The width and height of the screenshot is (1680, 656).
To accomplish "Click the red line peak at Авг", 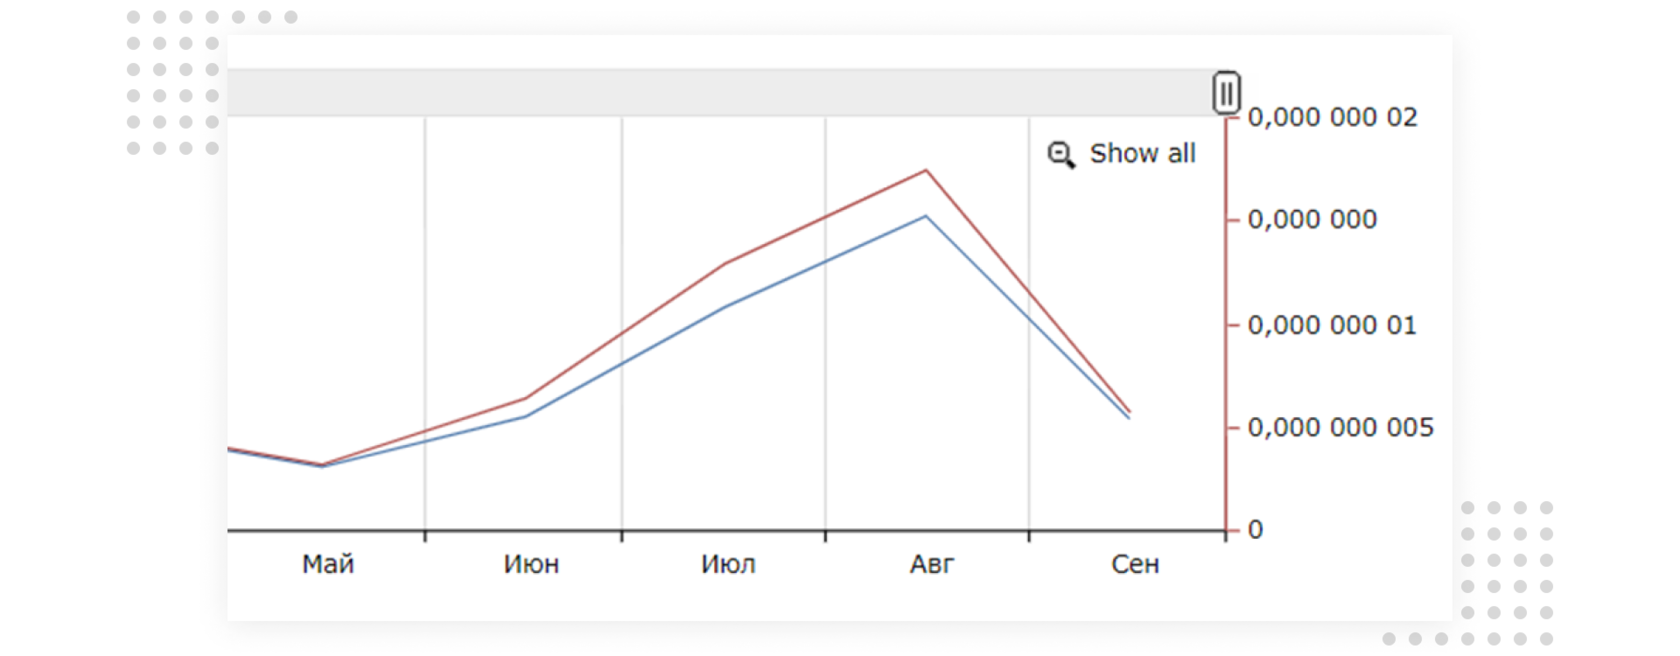I will tap(926, 171).
